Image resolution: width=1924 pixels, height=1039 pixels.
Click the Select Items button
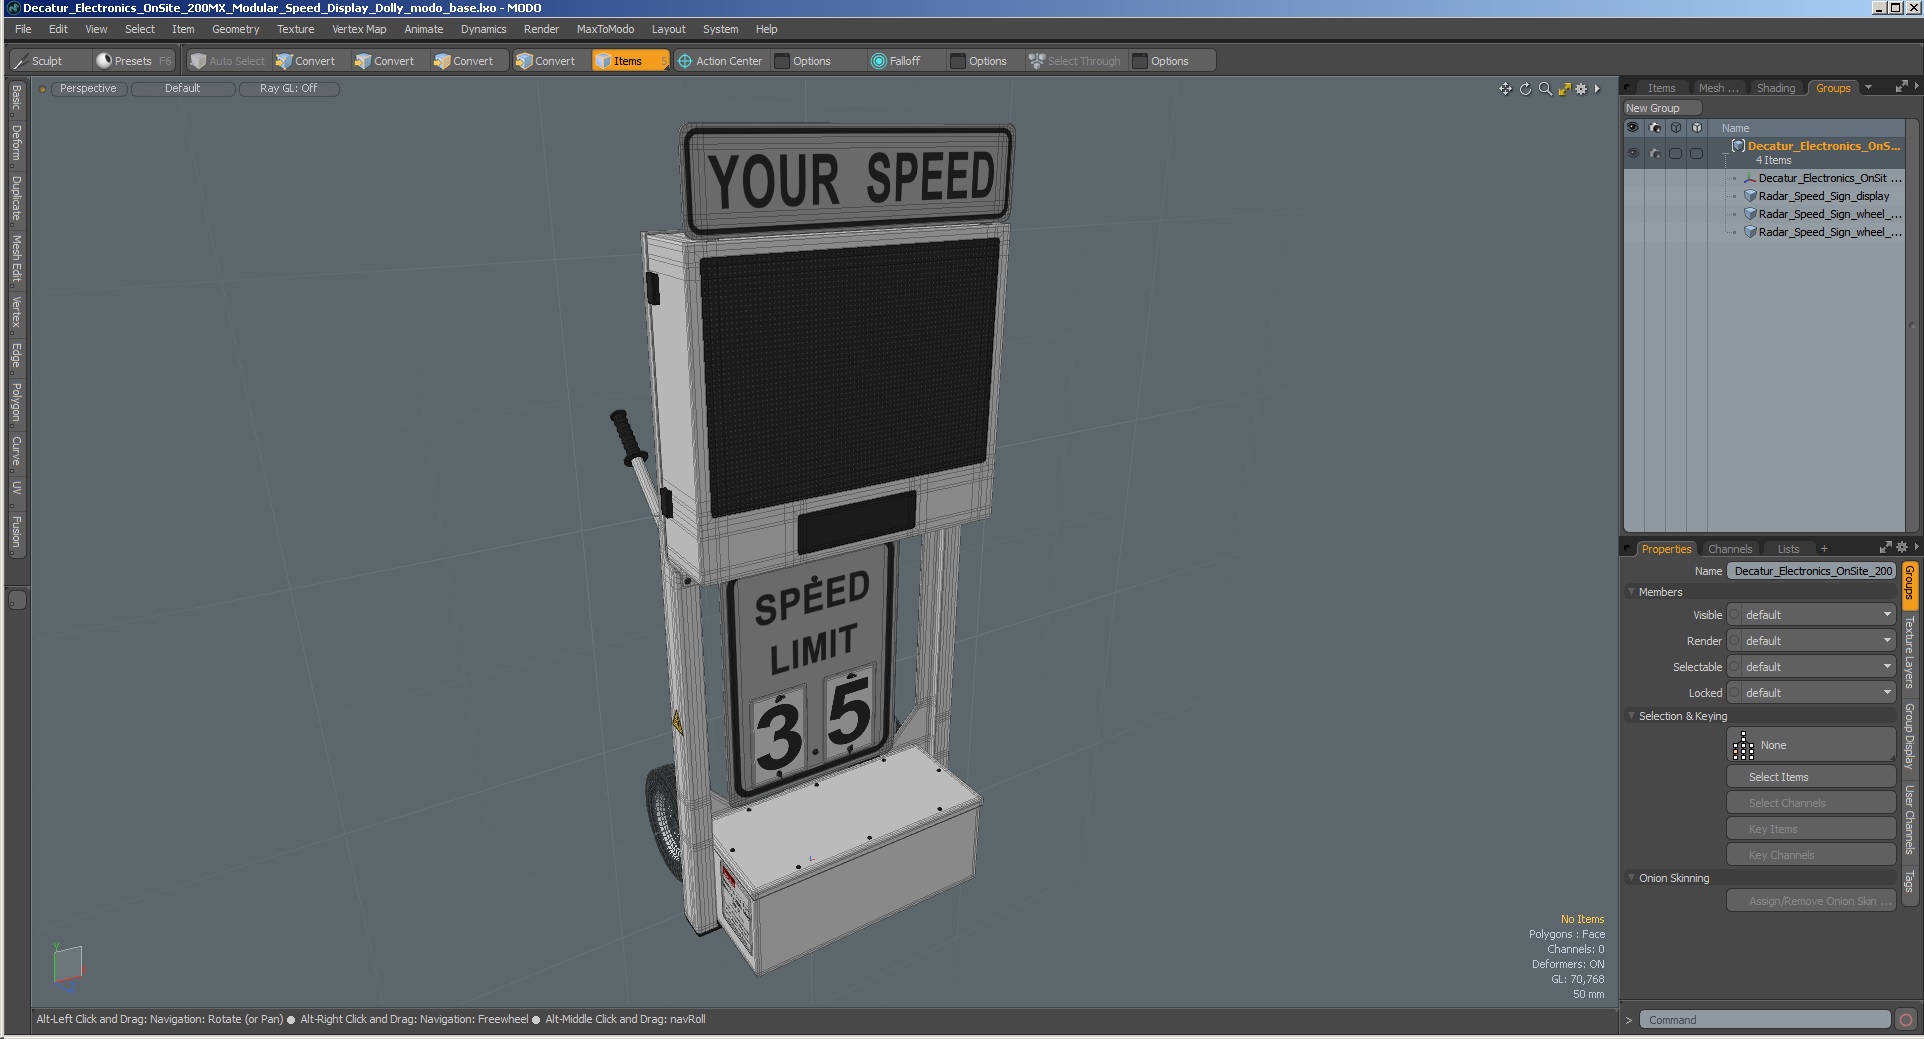(1811, 777)
